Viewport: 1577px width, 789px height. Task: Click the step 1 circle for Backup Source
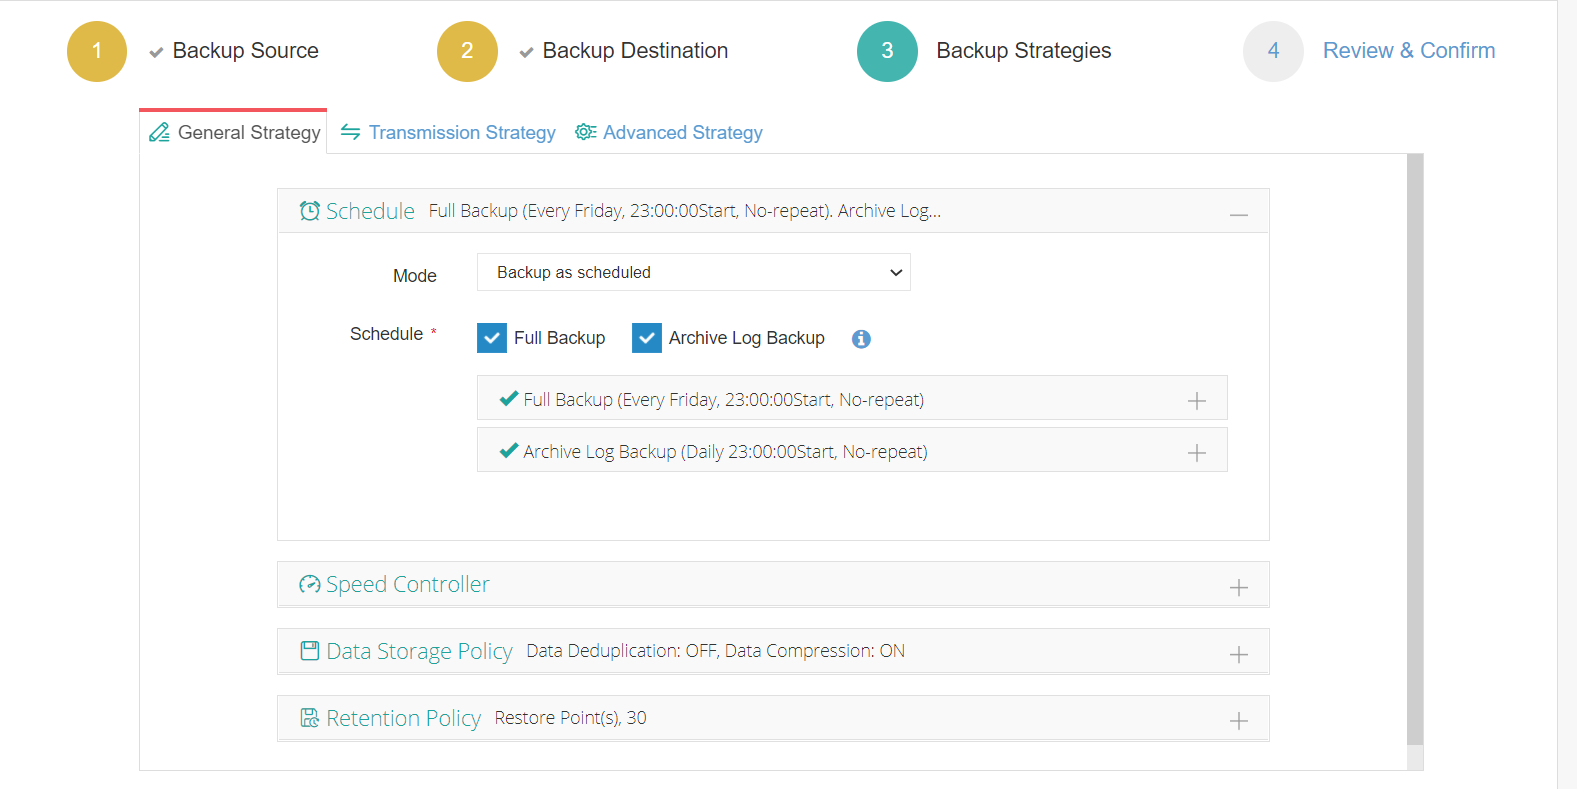97,51
